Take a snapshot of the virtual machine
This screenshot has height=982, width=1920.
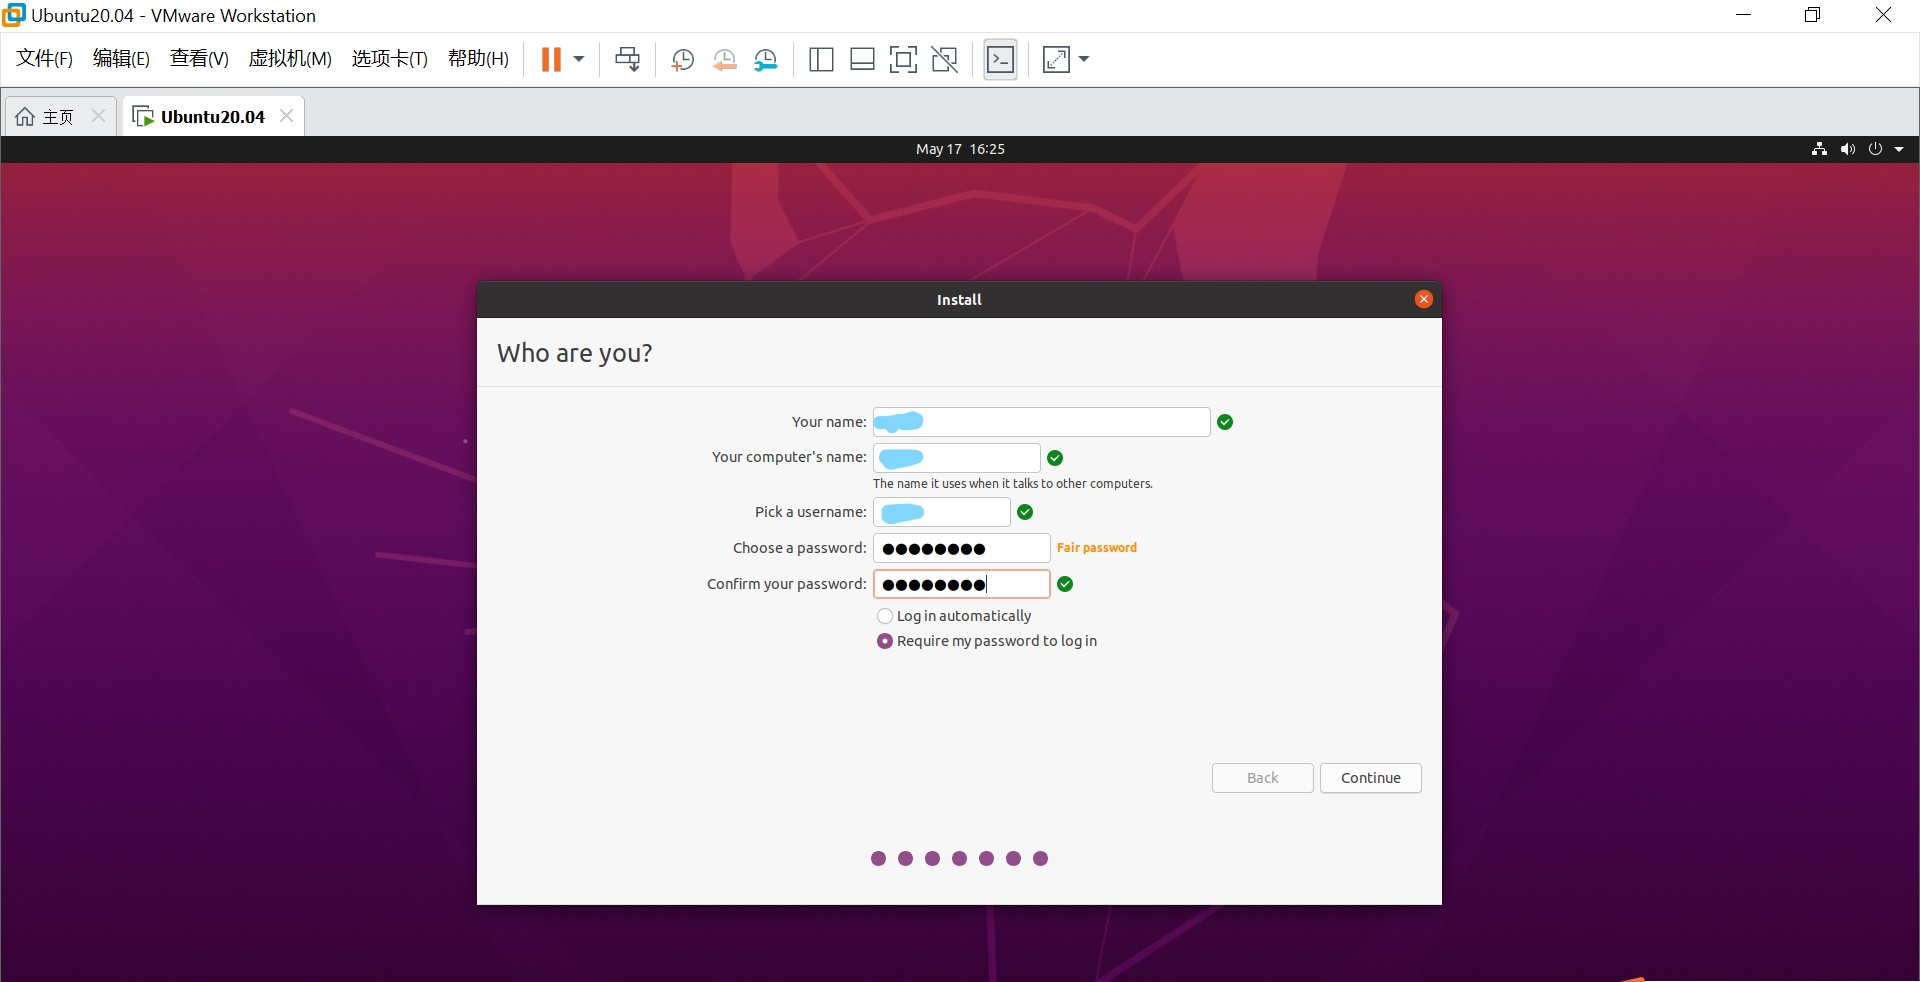(683, 60)
